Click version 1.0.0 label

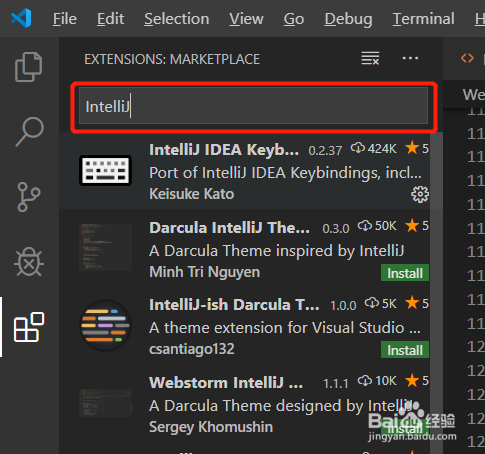coord(343,305)
